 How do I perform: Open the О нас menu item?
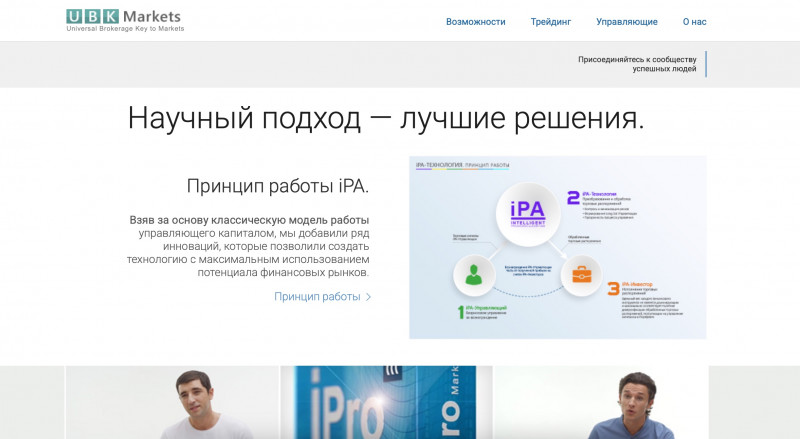(x=694, y=22)
